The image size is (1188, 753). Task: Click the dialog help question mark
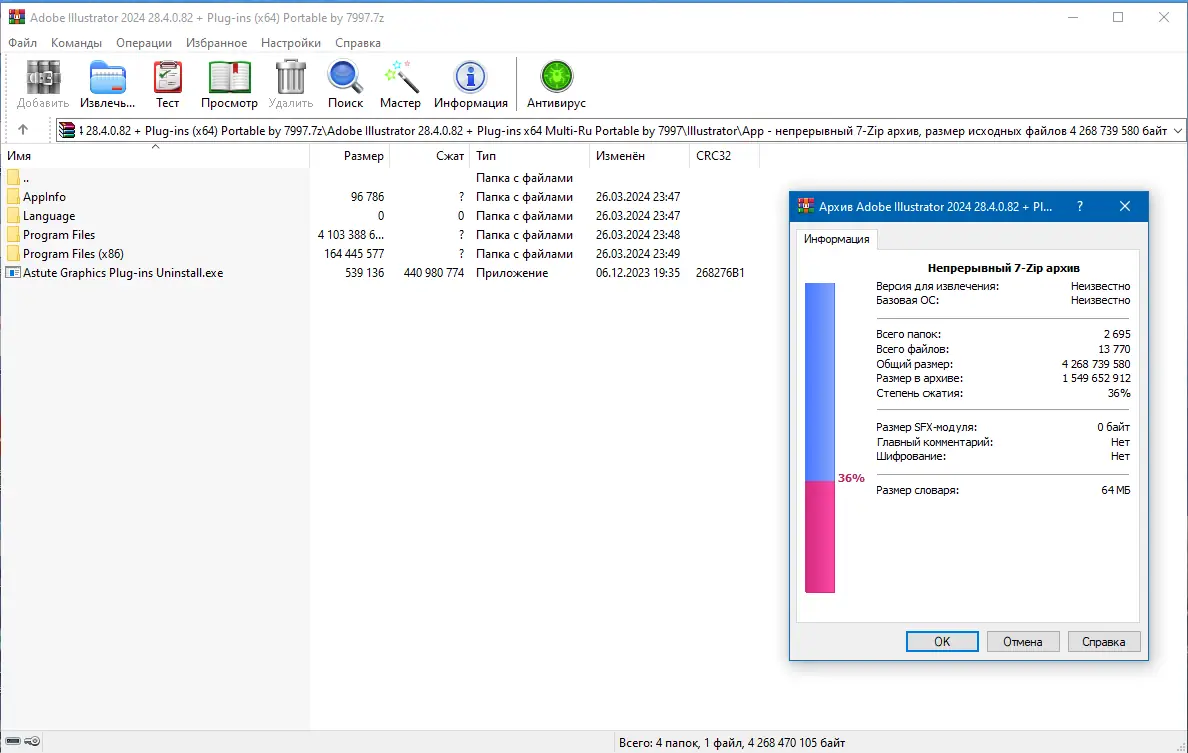(1080, 206)
